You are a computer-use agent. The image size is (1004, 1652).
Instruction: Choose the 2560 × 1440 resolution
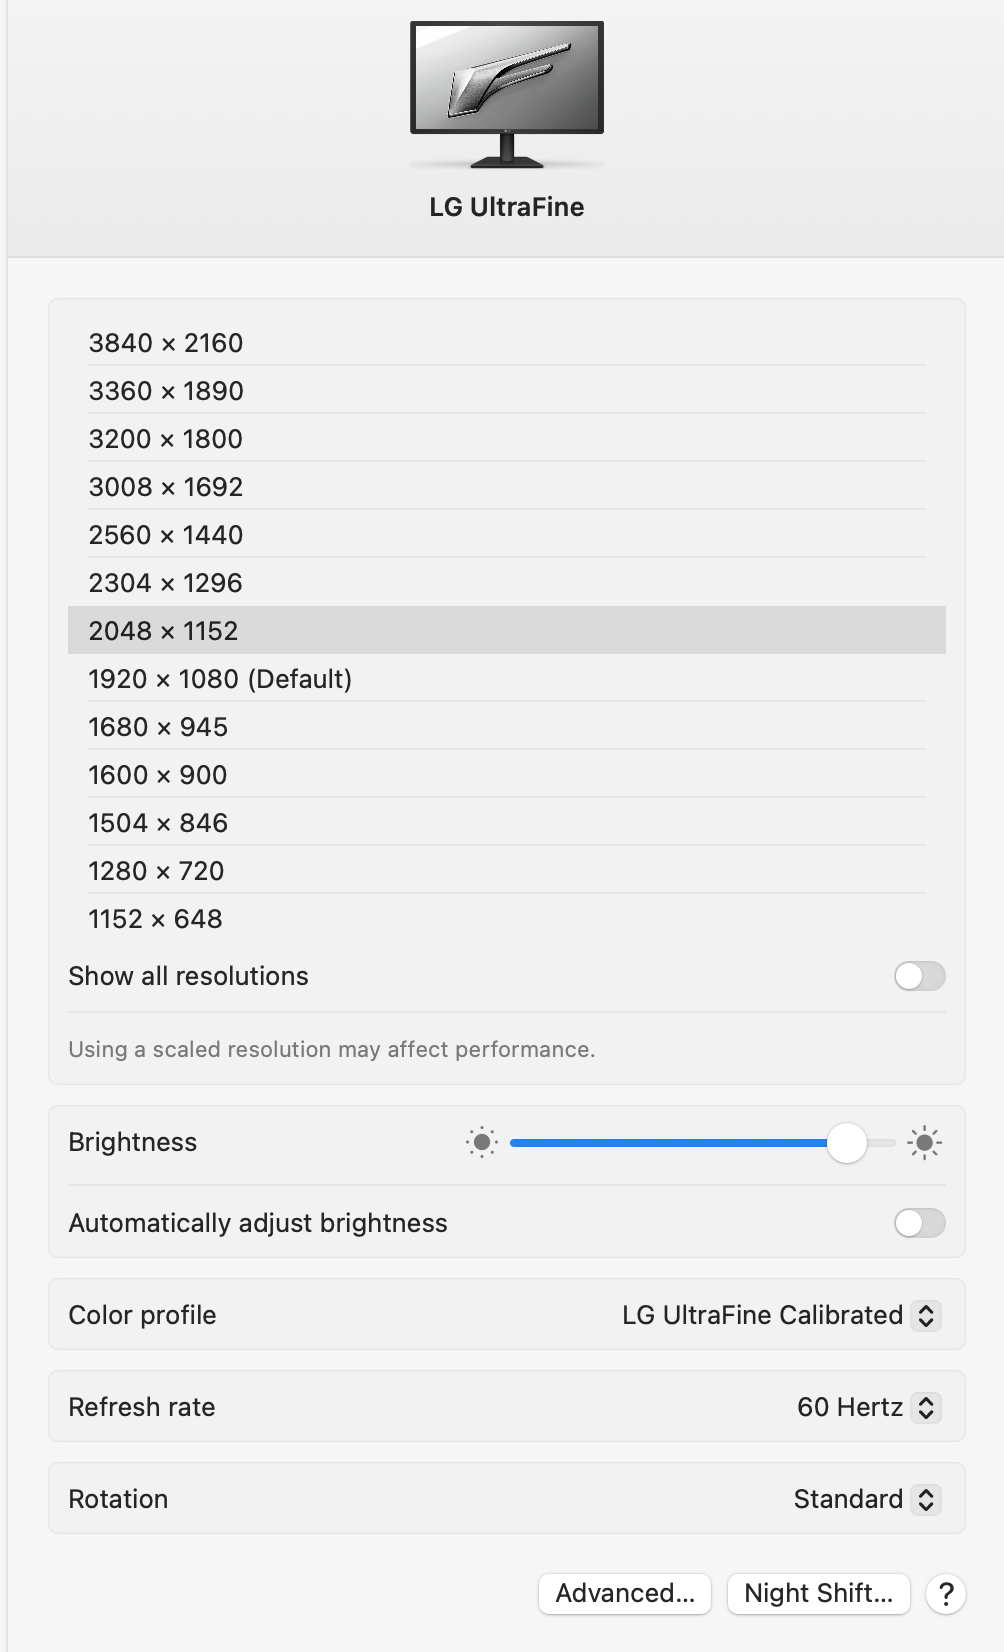(x=166, y=535)
